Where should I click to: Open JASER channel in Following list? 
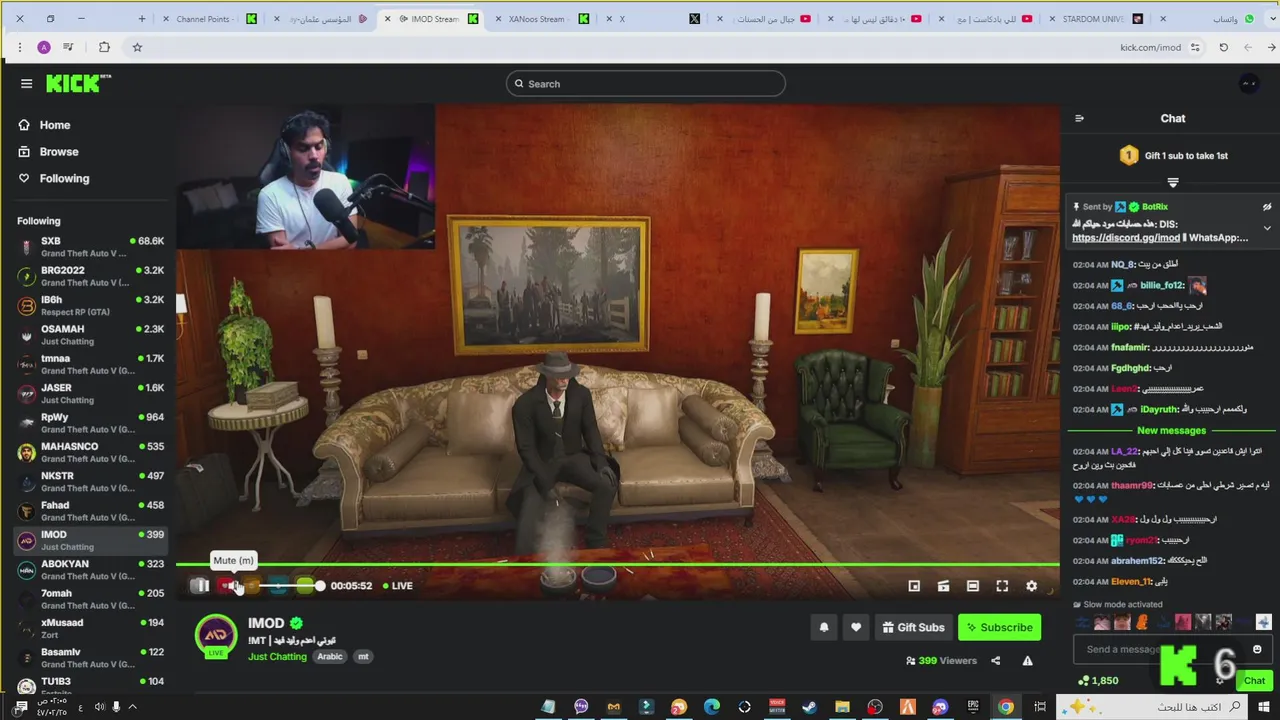coord(90,394)
